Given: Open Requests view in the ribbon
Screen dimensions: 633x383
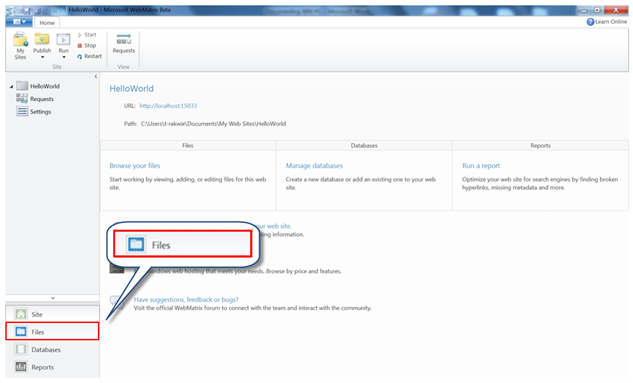Looking at the screenshot, I should click(x=124, y=44).
